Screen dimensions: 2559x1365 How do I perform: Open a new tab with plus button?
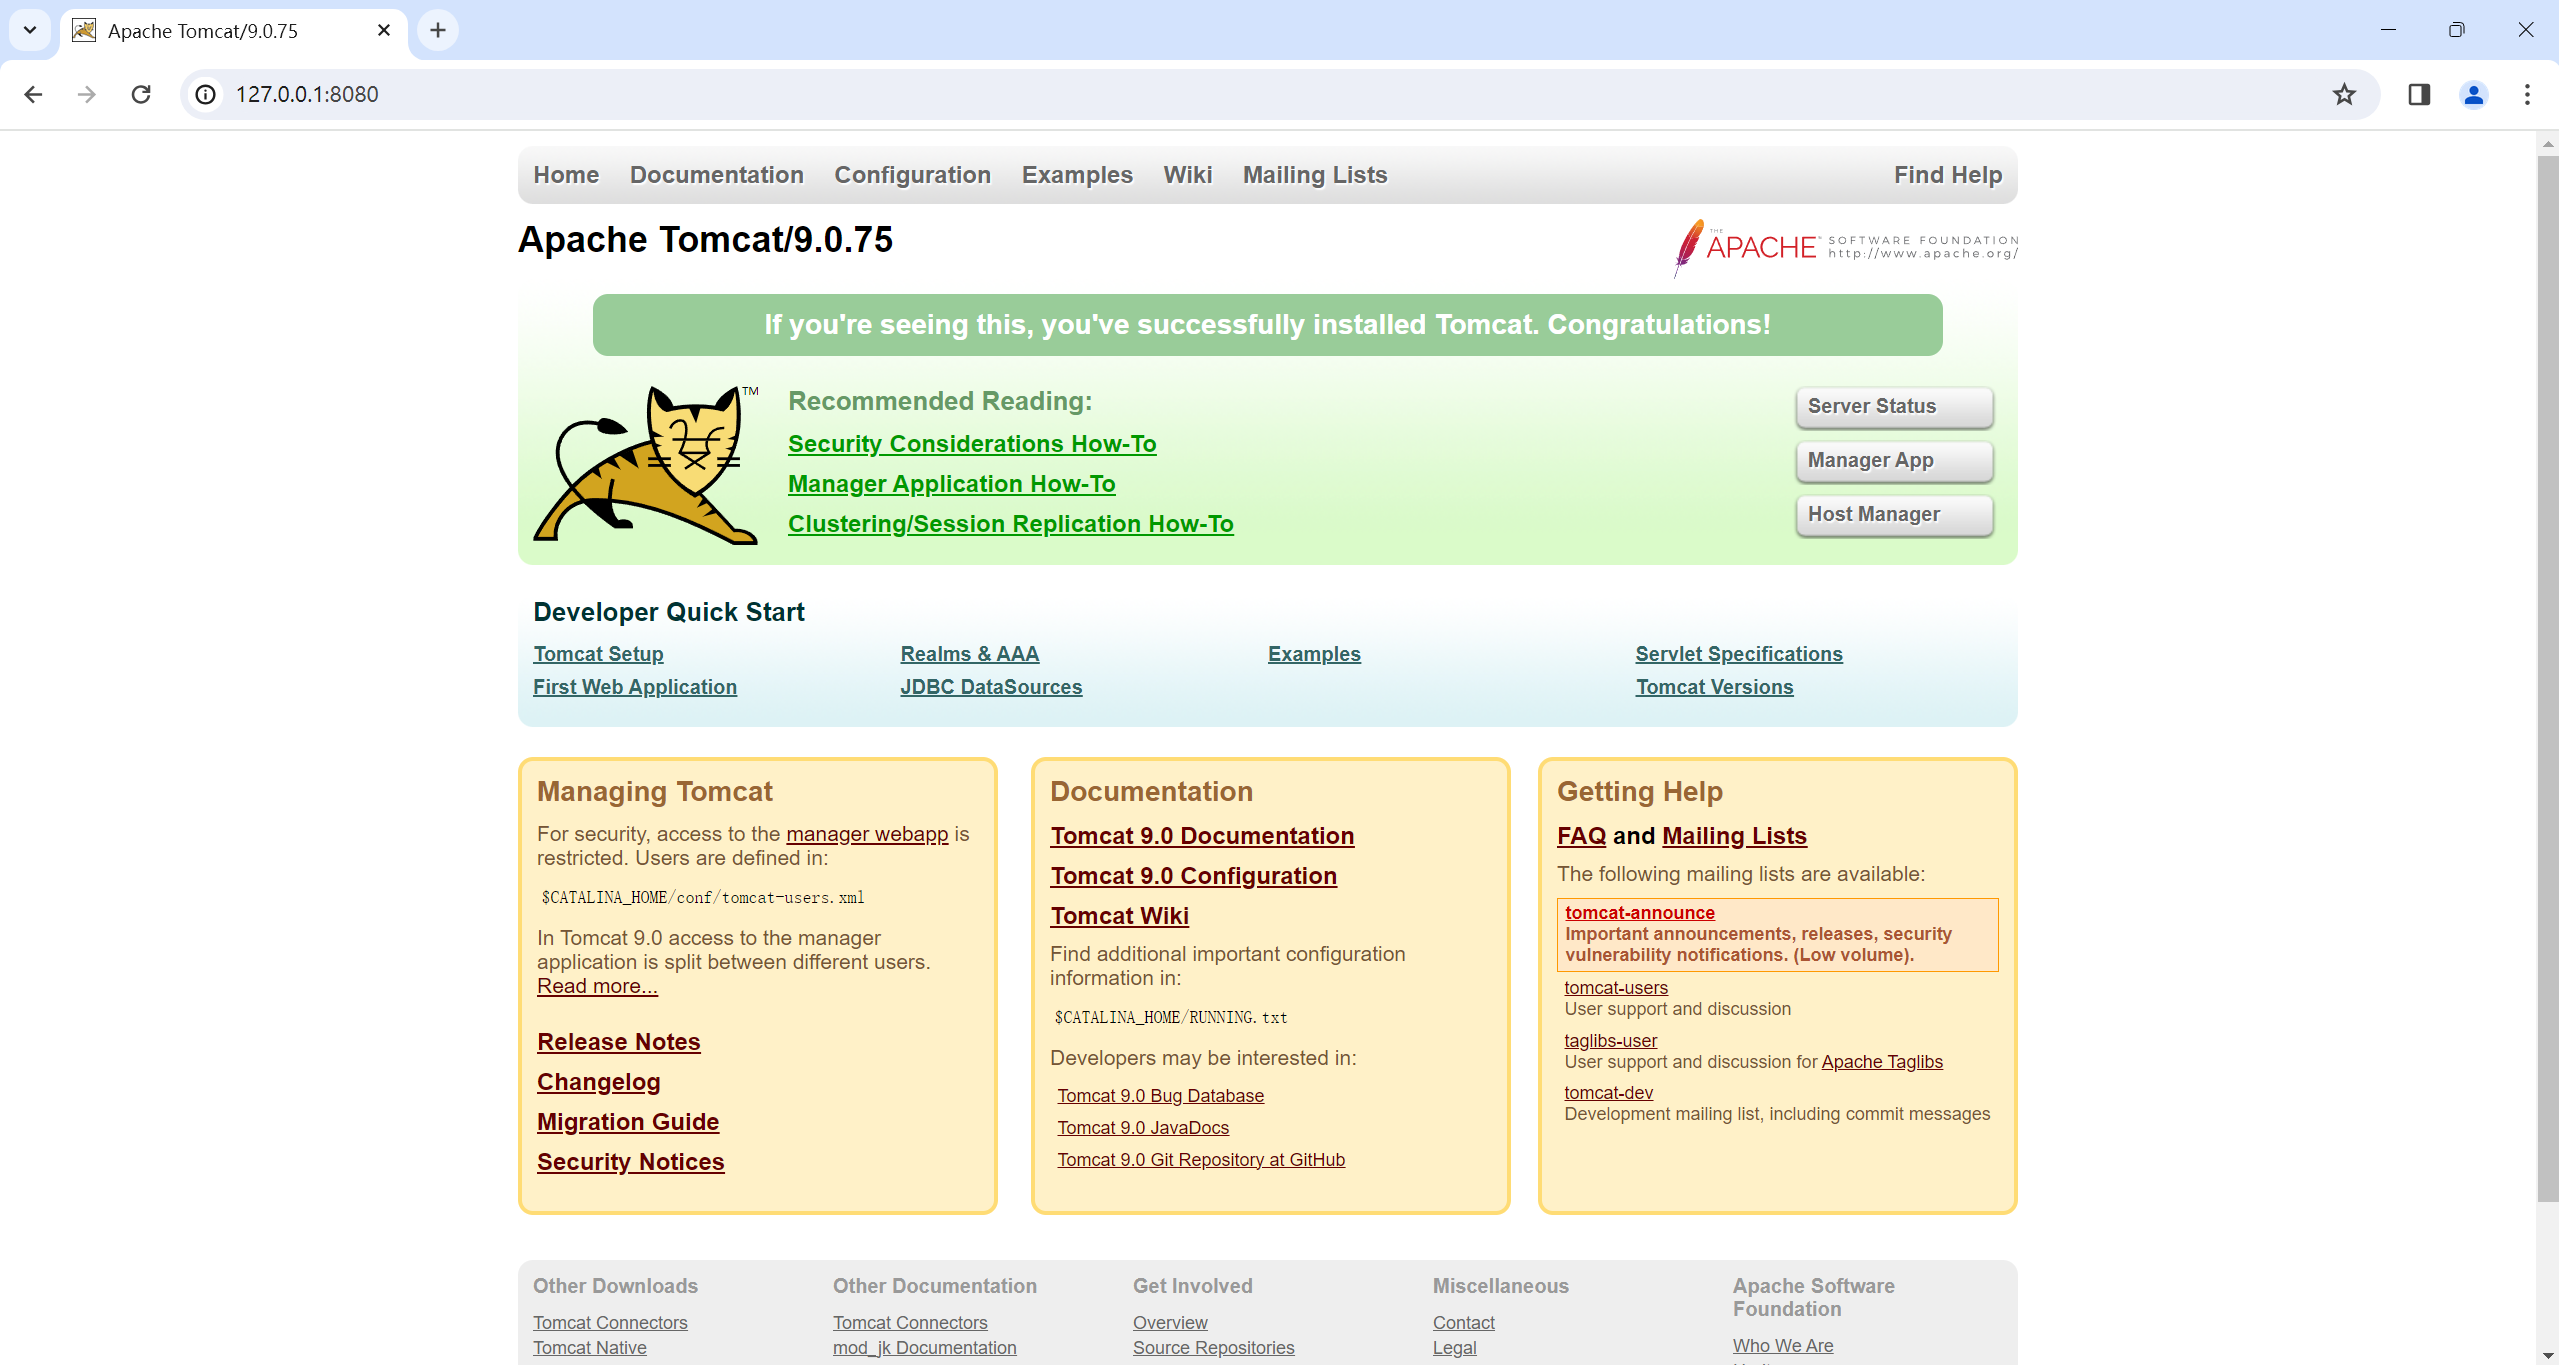[x=438, y=30]
